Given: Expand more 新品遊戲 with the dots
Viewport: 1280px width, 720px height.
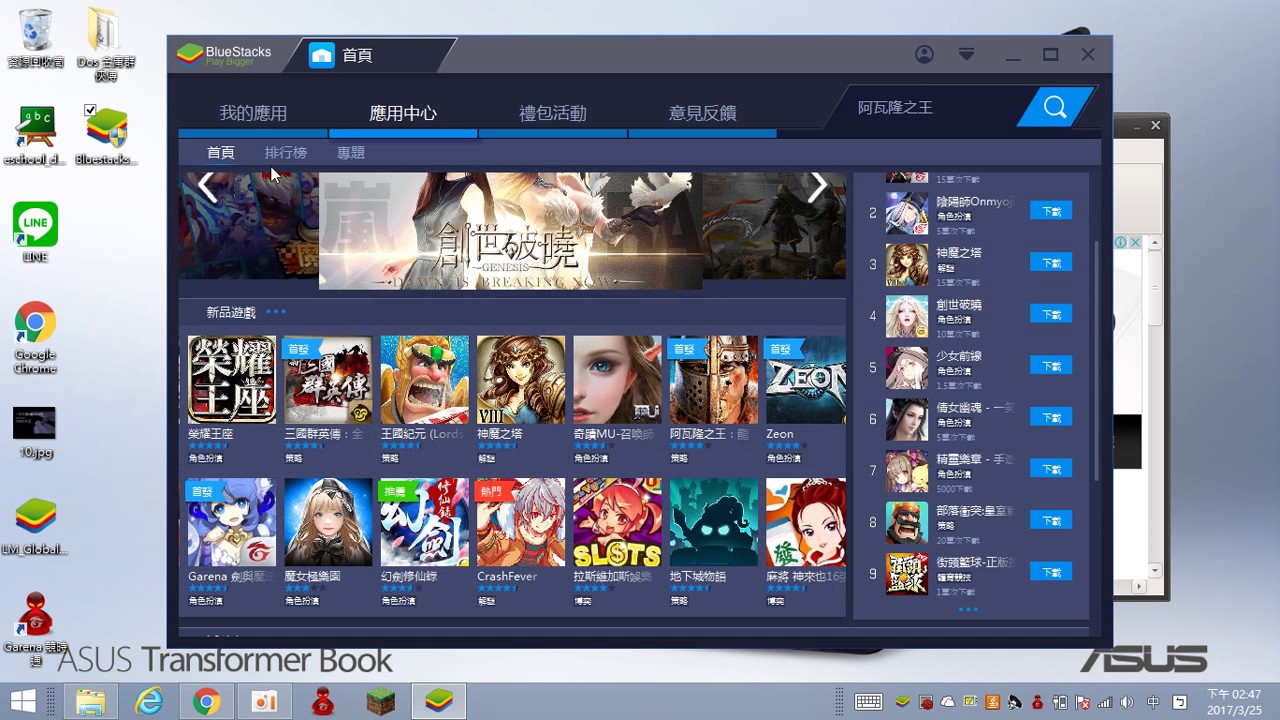Looking at the screenshot, I should pos(276,312).
